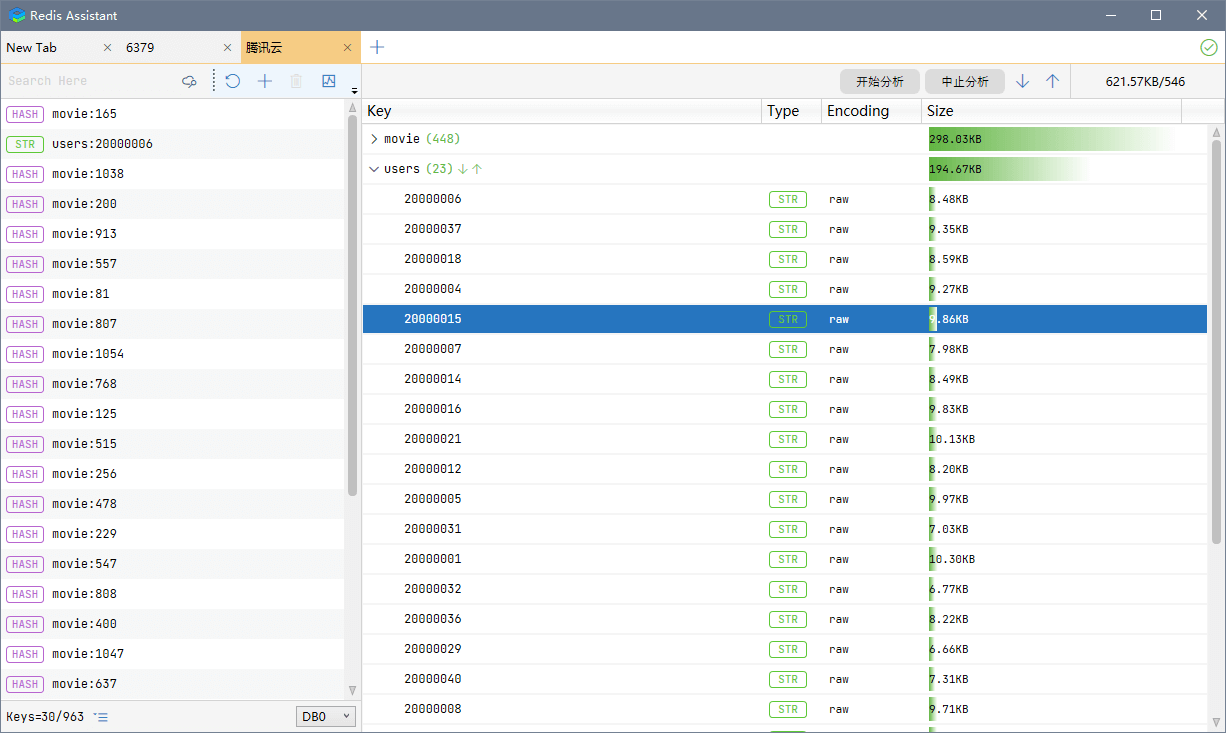The image size is (1226, 733).
Task: Select the 20000021 row
Action: coord(785,439)
